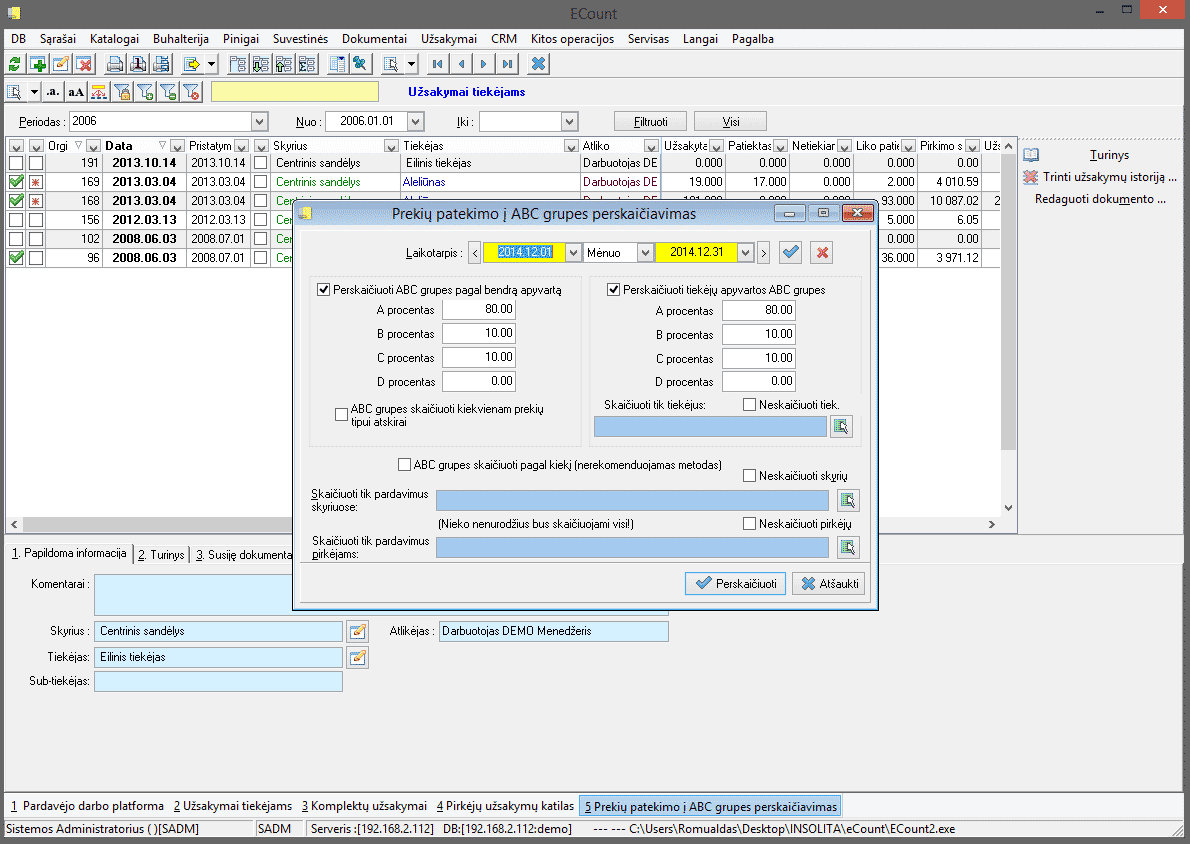Go to first record navigation arrow
1190x844 pixels.
coord(437,64)
